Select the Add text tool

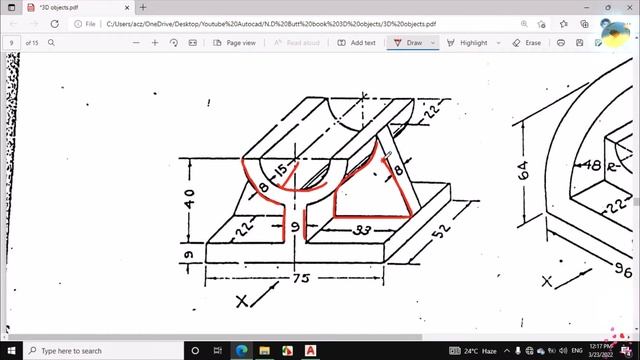[356, 42]
